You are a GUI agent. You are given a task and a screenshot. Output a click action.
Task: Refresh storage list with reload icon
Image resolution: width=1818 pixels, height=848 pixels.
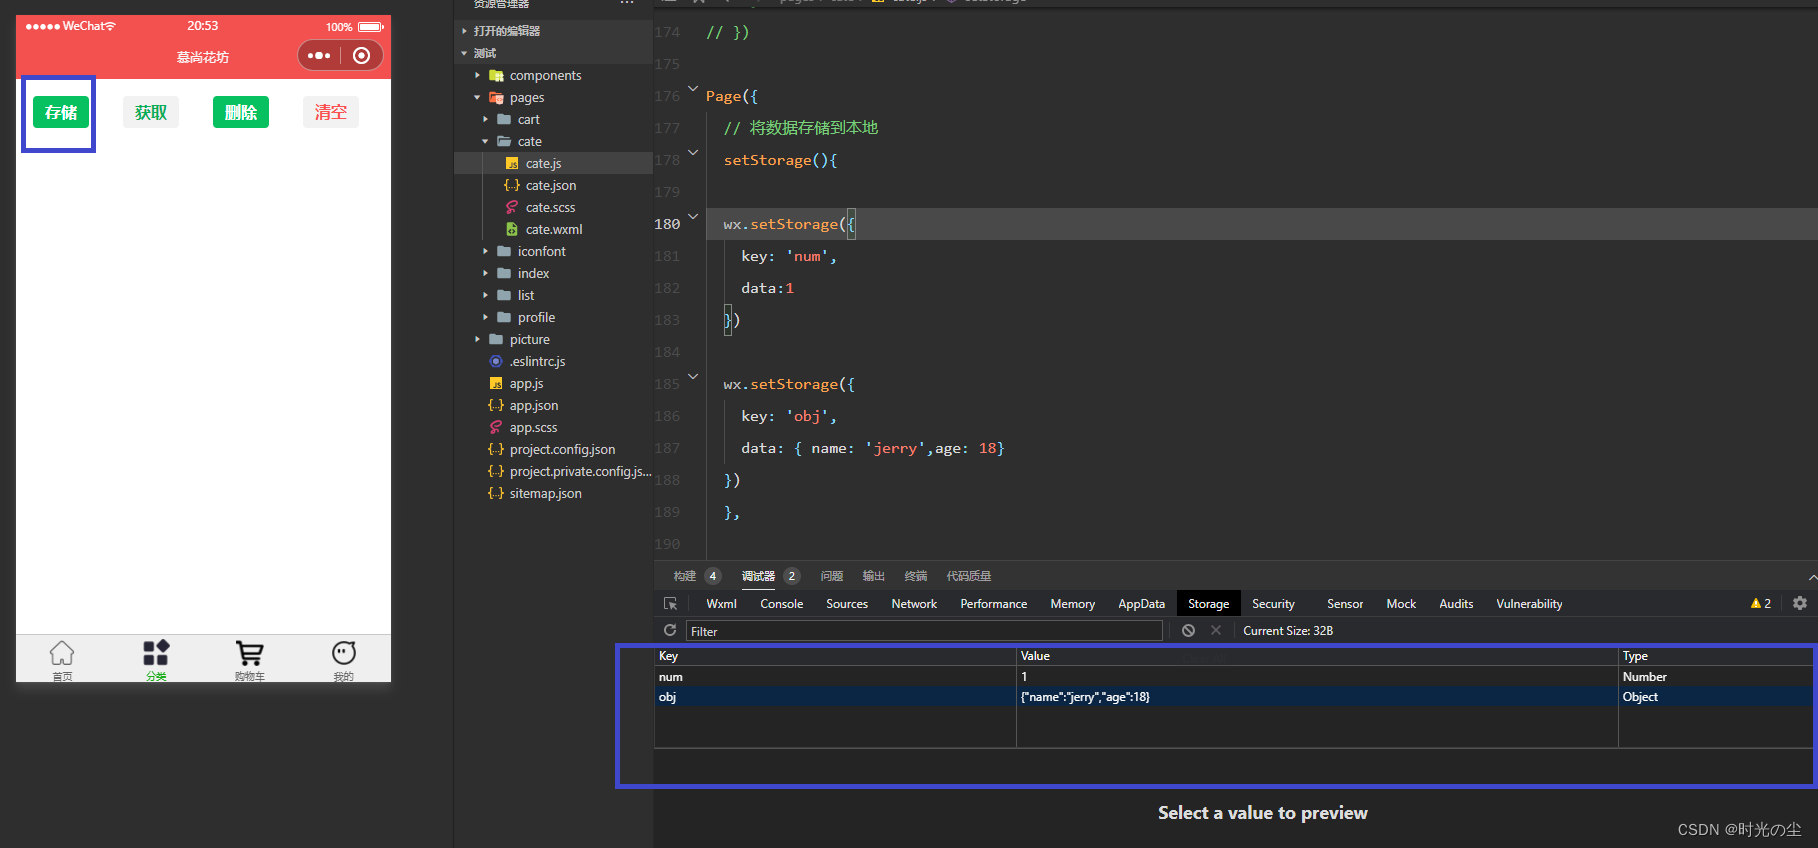tap(670, 630)
